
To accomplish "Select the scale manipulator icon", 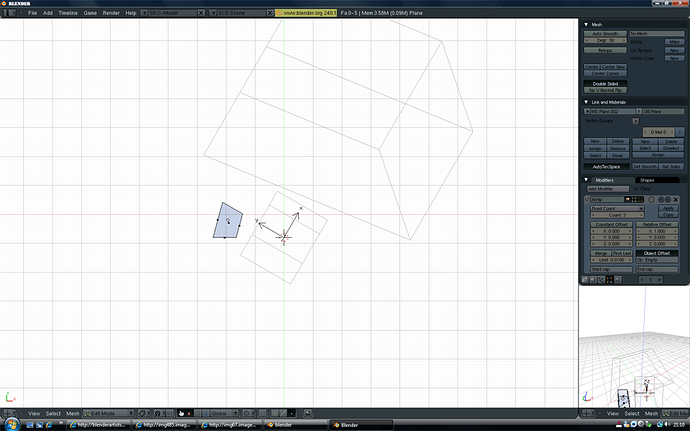I will point(206,413).
